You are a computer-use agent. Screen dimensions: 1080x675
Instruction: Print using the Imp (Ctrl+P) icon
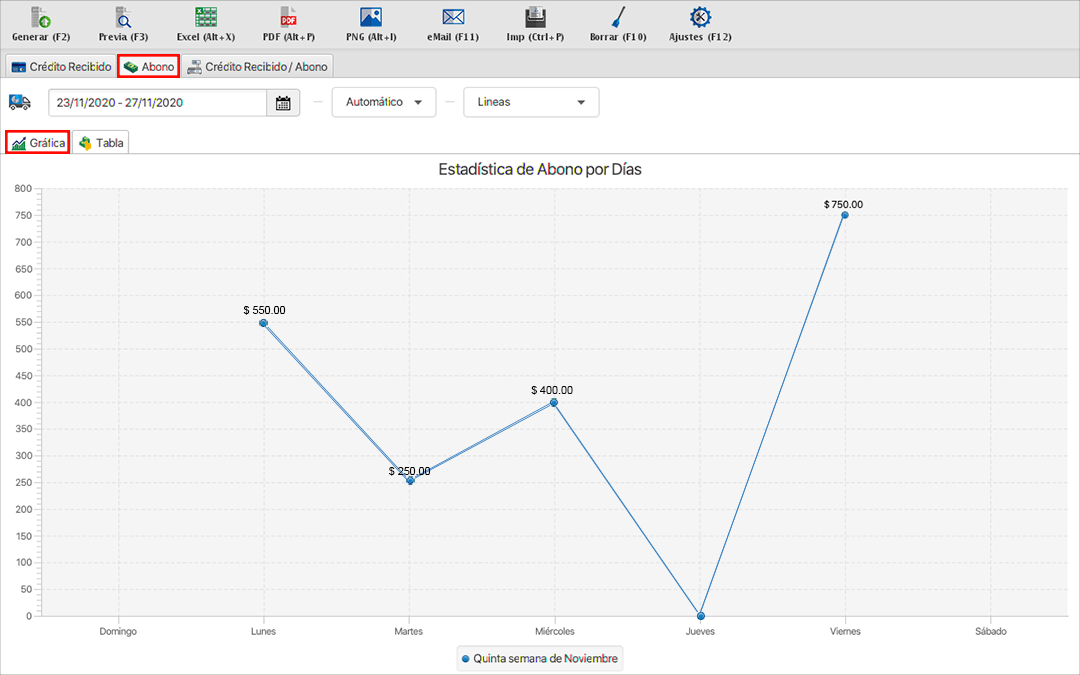[535, 18]
